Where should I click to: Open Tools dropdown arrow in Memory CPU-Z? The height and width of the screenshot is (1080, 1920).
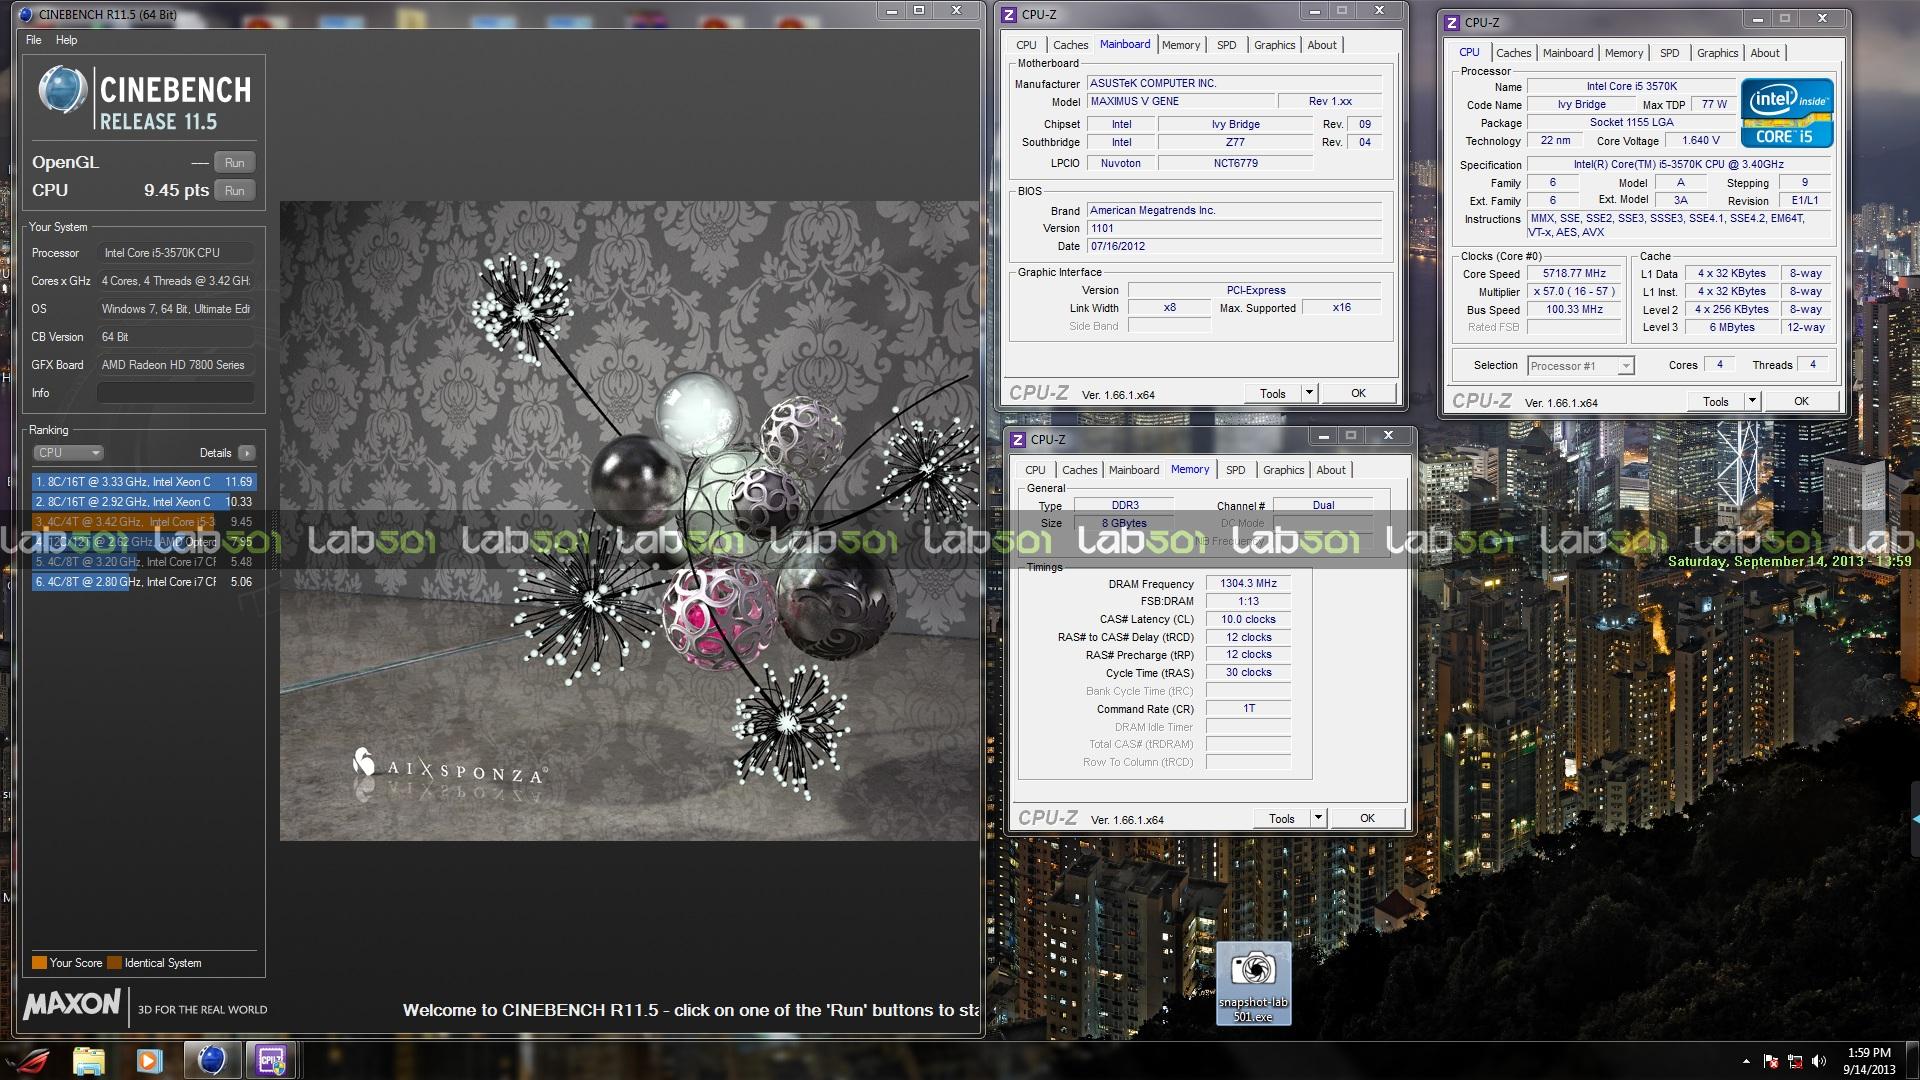[1317, 818]
